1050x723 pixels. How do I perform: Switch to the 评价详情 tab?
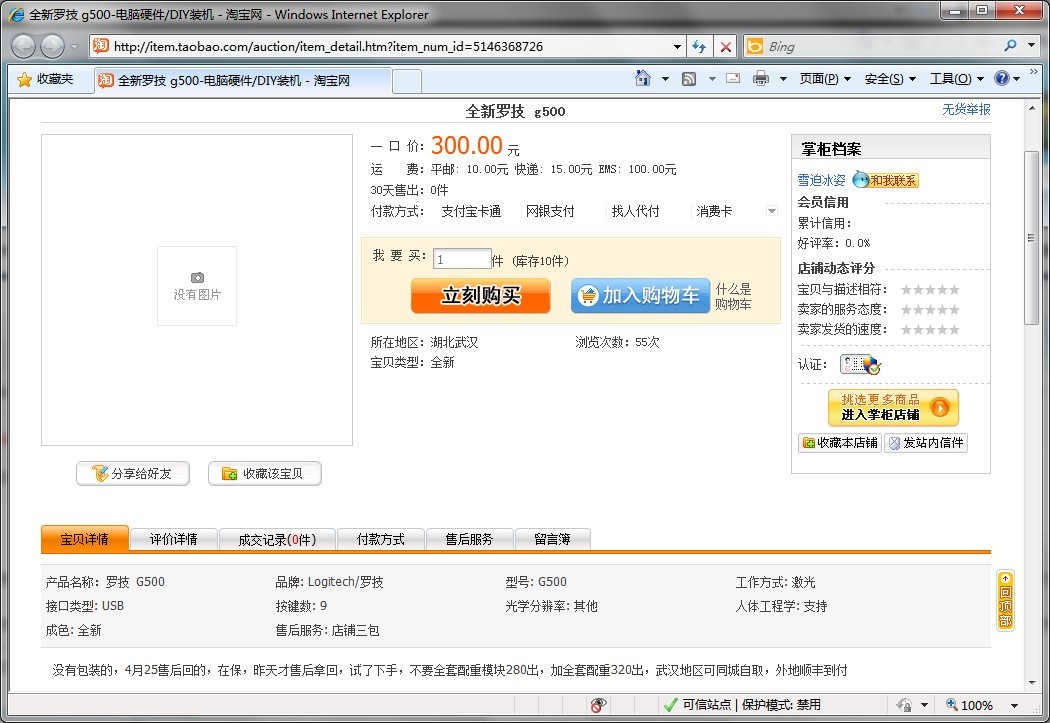click(x=173, y=539)
